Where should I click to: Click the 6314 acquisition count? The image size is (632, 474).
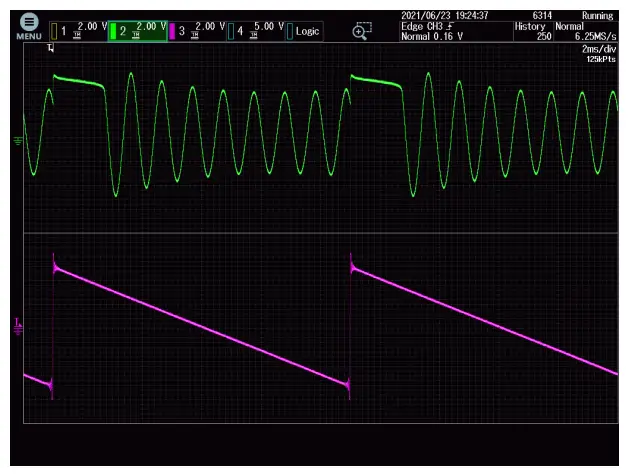[542, 16]
